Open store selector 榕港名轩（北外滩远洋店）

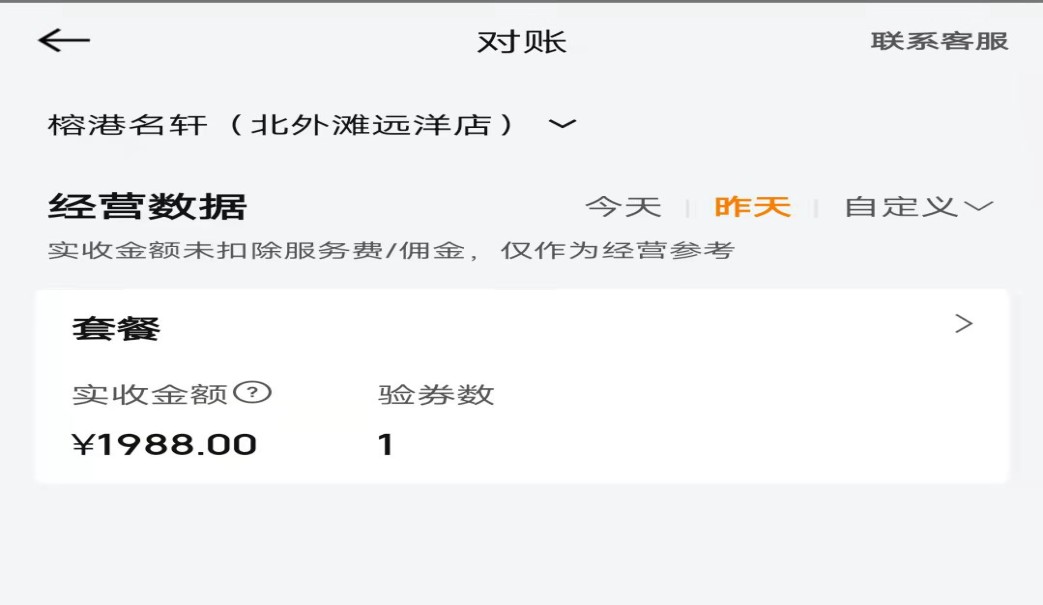[x=282, y=125]
